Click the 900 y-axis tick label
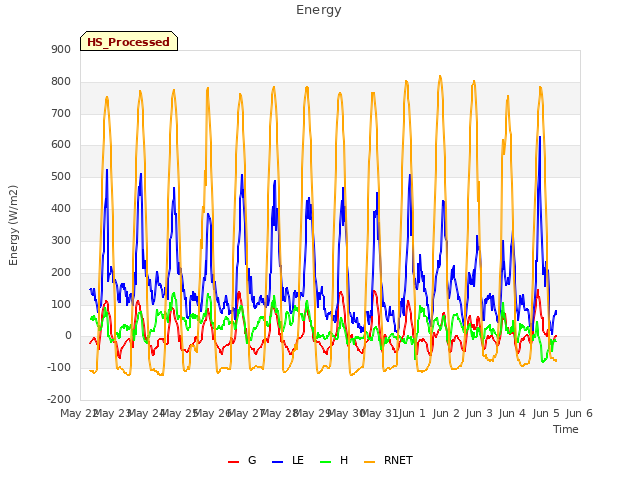Image resolution: width=640 pixels, height=480 pixels. tap(61, 49)
